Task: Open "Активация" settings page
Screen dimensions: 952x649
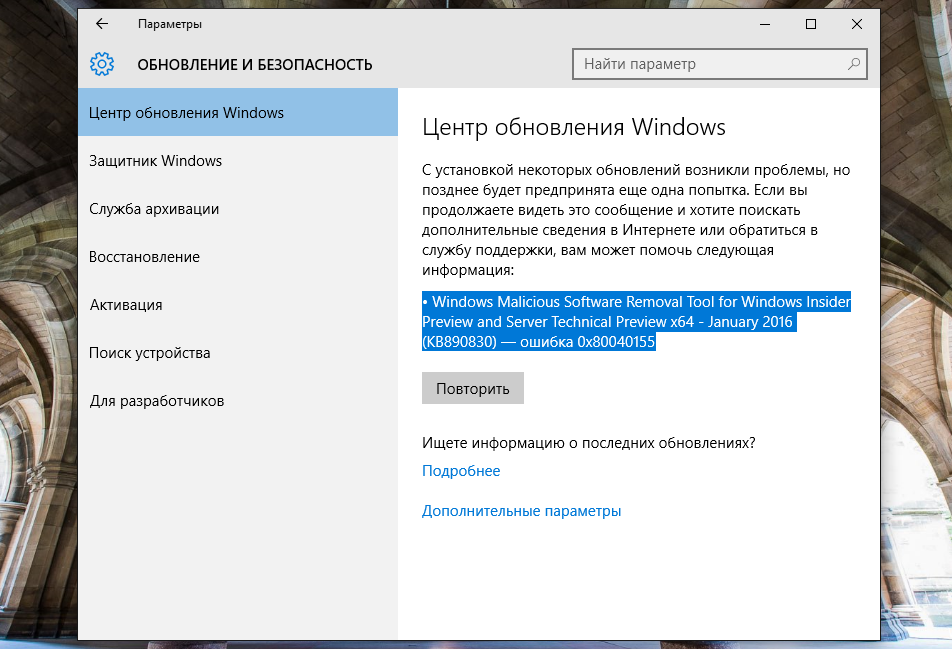Action: [x=126, y=305]
